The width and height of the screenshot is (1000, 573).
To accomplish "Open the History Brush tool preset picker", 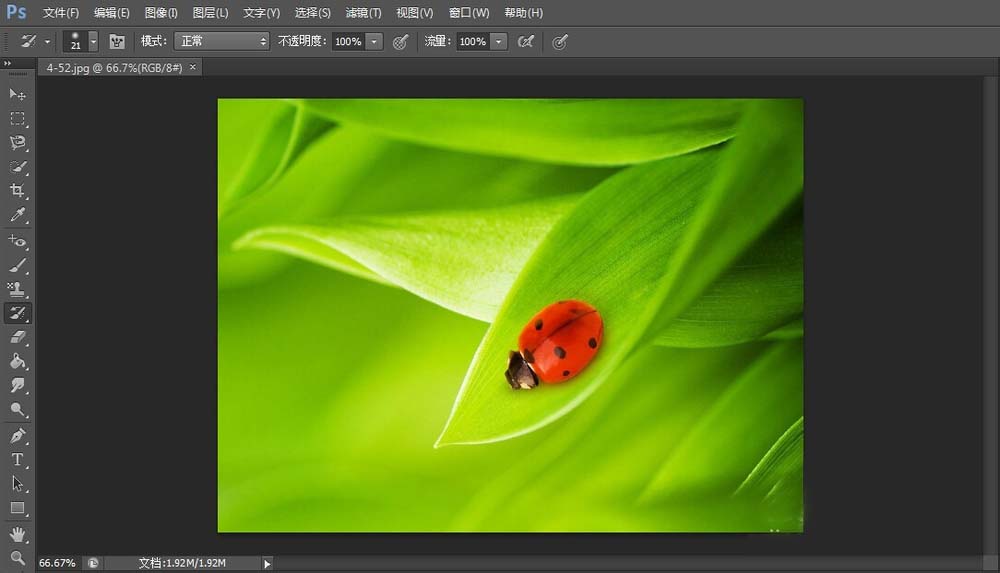I will click(x=29, y=41).
